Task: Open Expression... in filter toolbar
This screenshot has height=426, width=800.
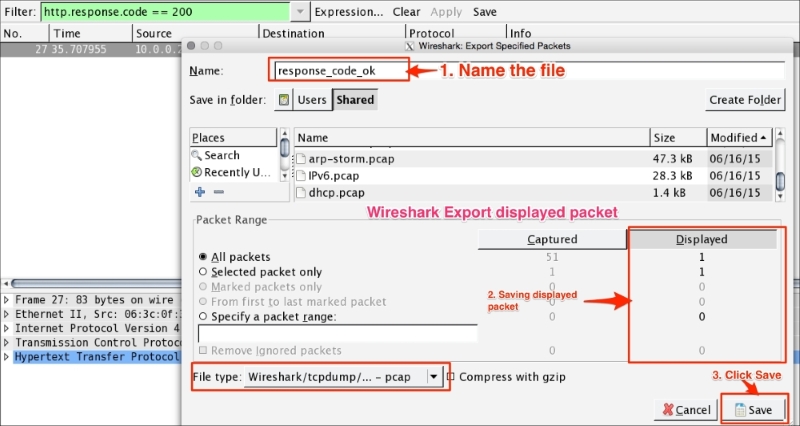Action: point(349,12)
